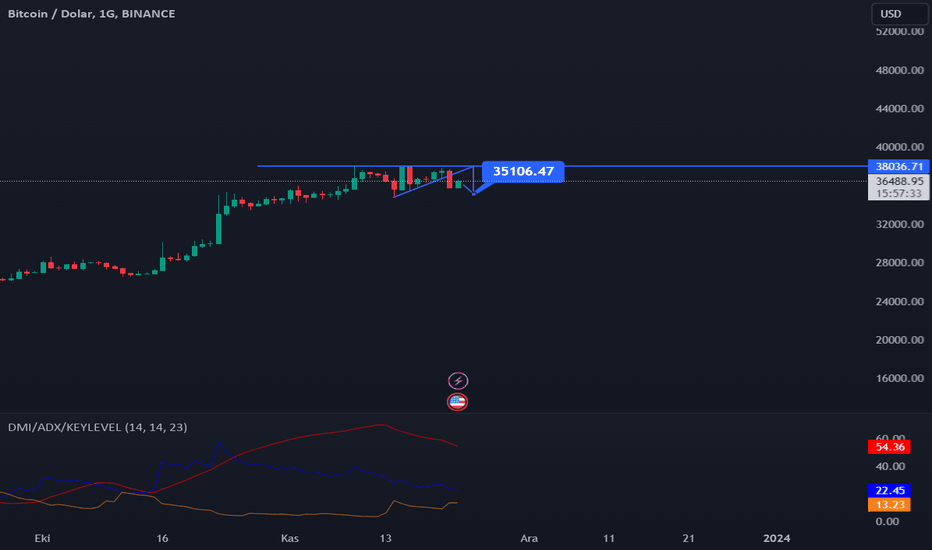Click the 28000.00 price axis label

tap(899, 263)
